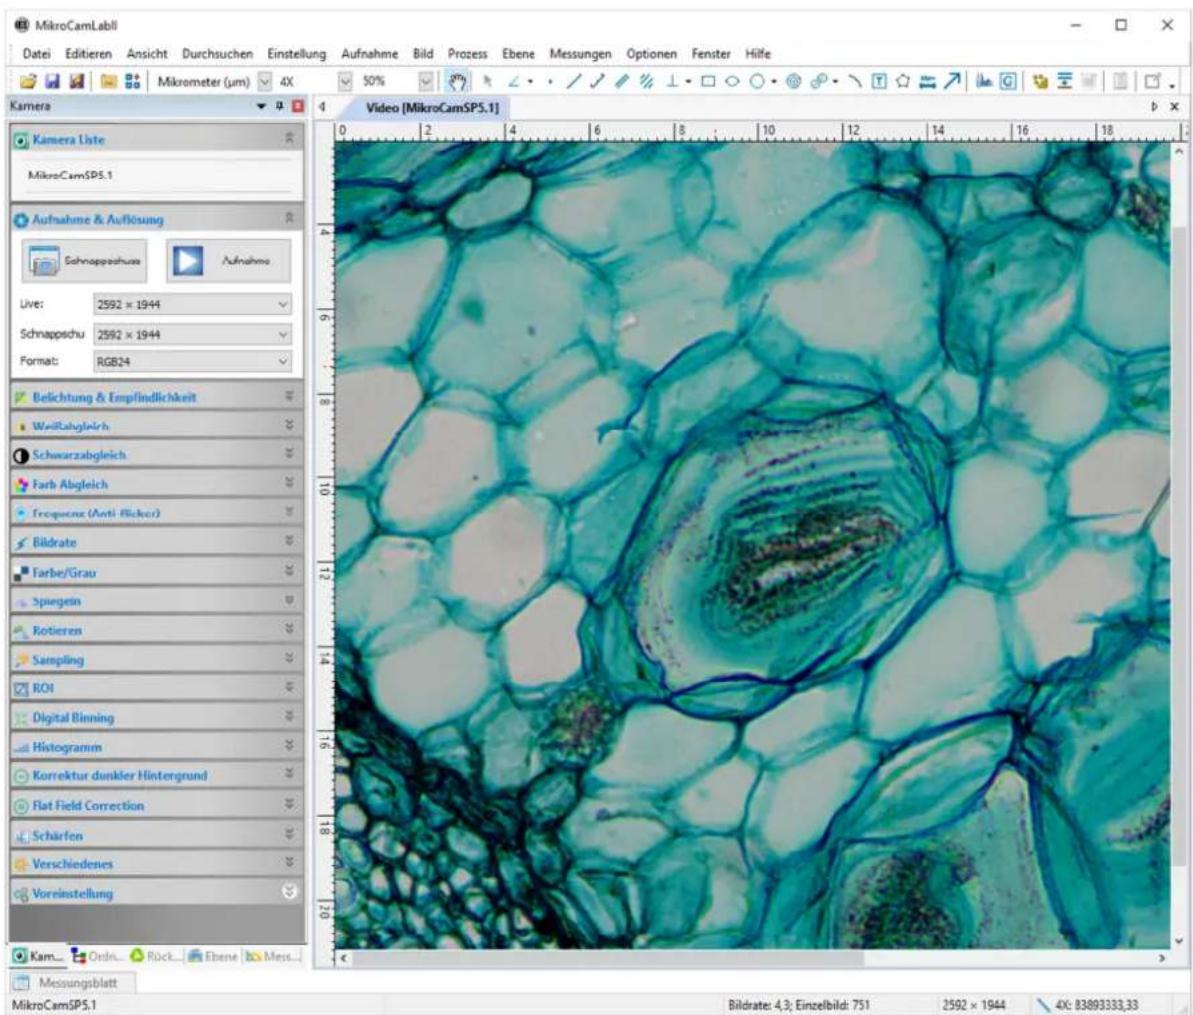This screenshot has width=1193, height=1015.
Task: Open the Messungen menu
Action: 580,54
